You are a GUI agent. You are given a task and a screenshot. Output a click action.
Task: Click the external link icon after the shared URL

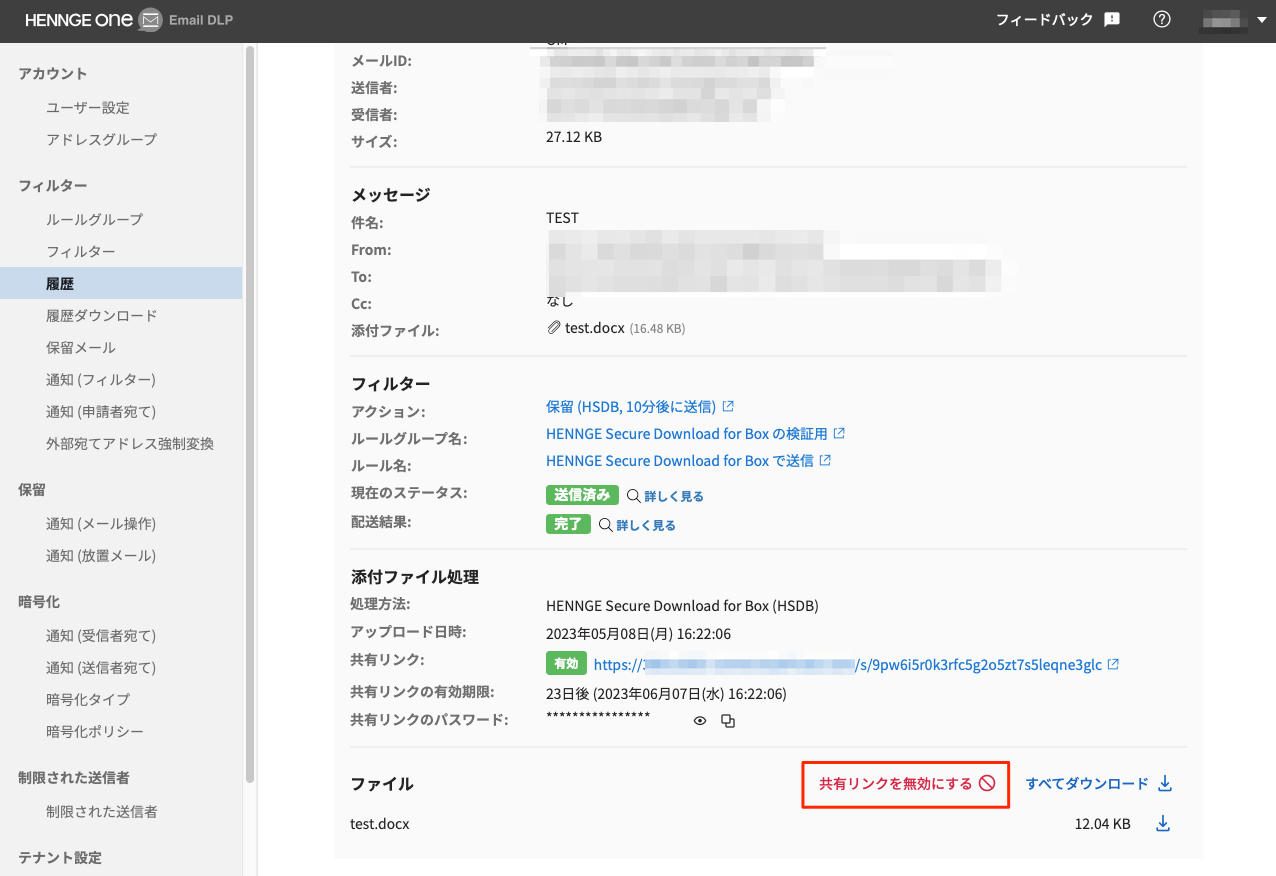(x=1113, y=664)
